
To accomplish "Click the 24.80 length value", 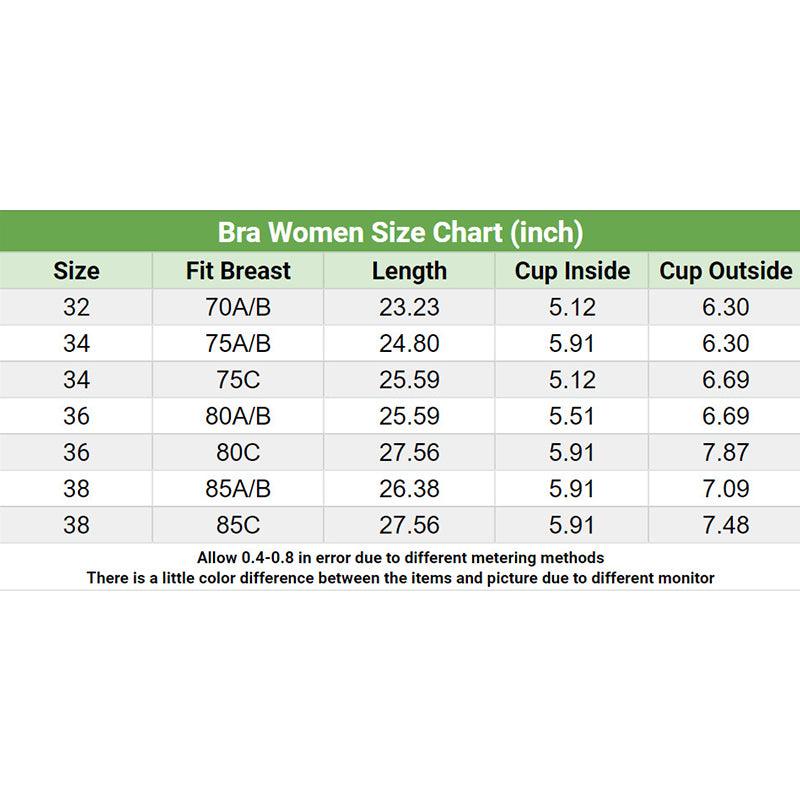I will tap(409, 343).
